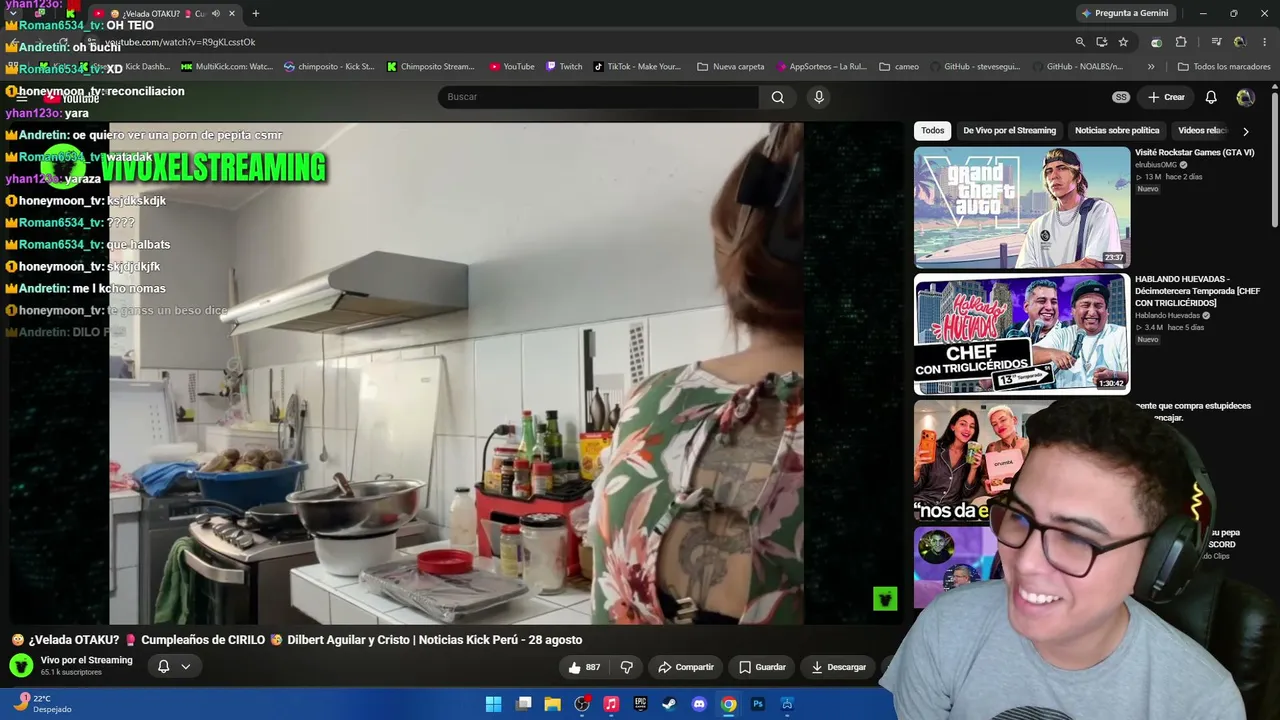Viewport: 1280px width, 720px height.
Task: Open Epic Games Launcher from the taskbar
Action: (x=640, y=704)
